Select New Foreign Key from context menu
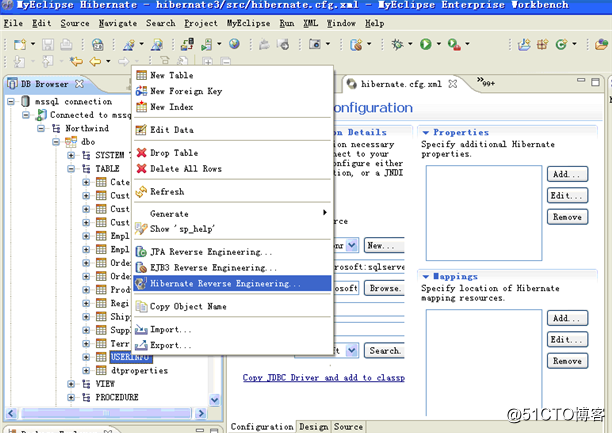Screen dimensions: 615x433 point(232,91)
